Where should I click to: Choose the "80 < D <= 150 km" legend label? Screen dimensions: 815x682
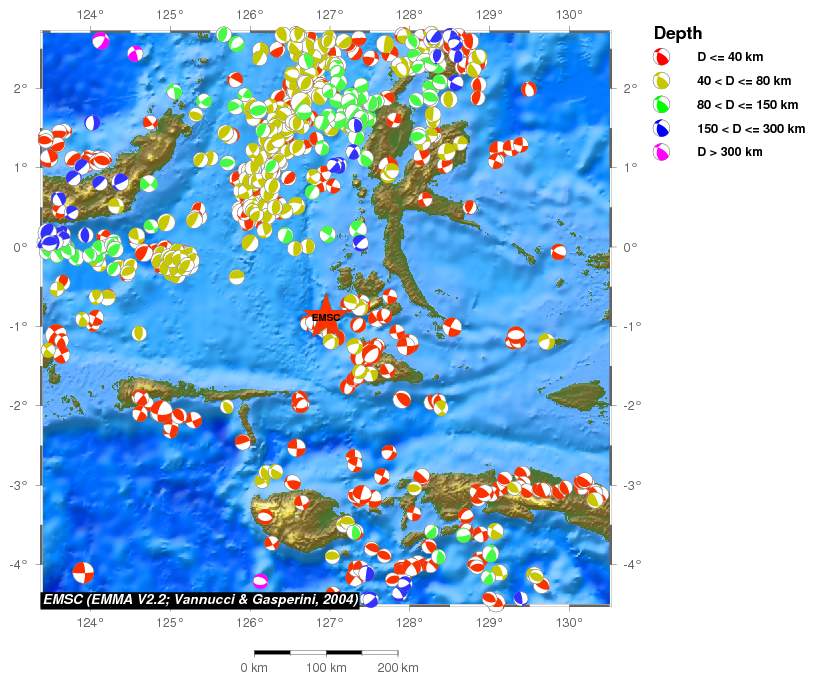tap(747, 105)
